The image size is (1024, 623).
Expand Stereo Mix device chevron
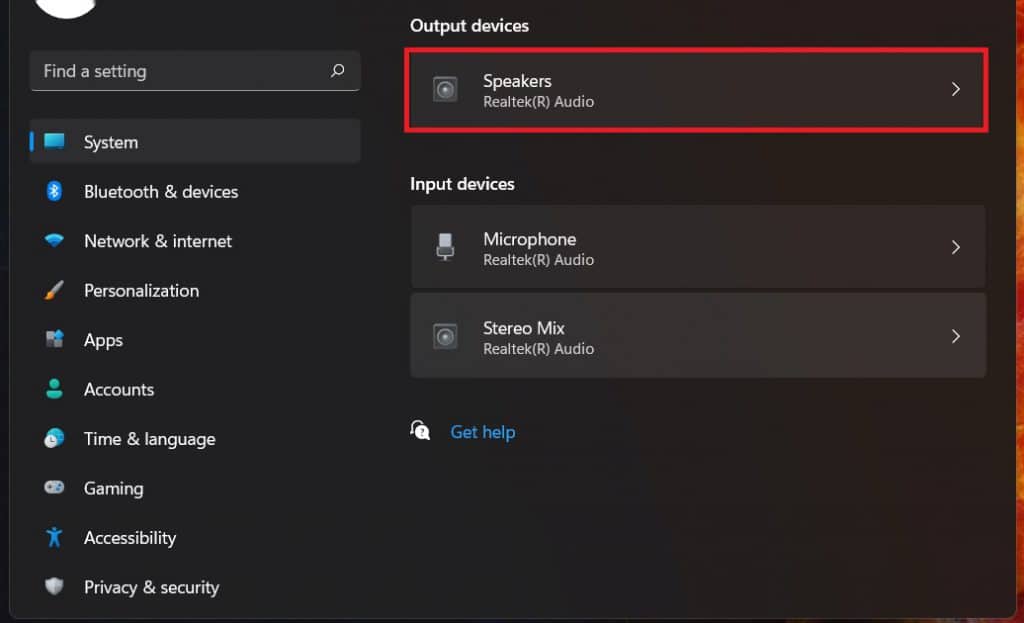tap(955, 336)
